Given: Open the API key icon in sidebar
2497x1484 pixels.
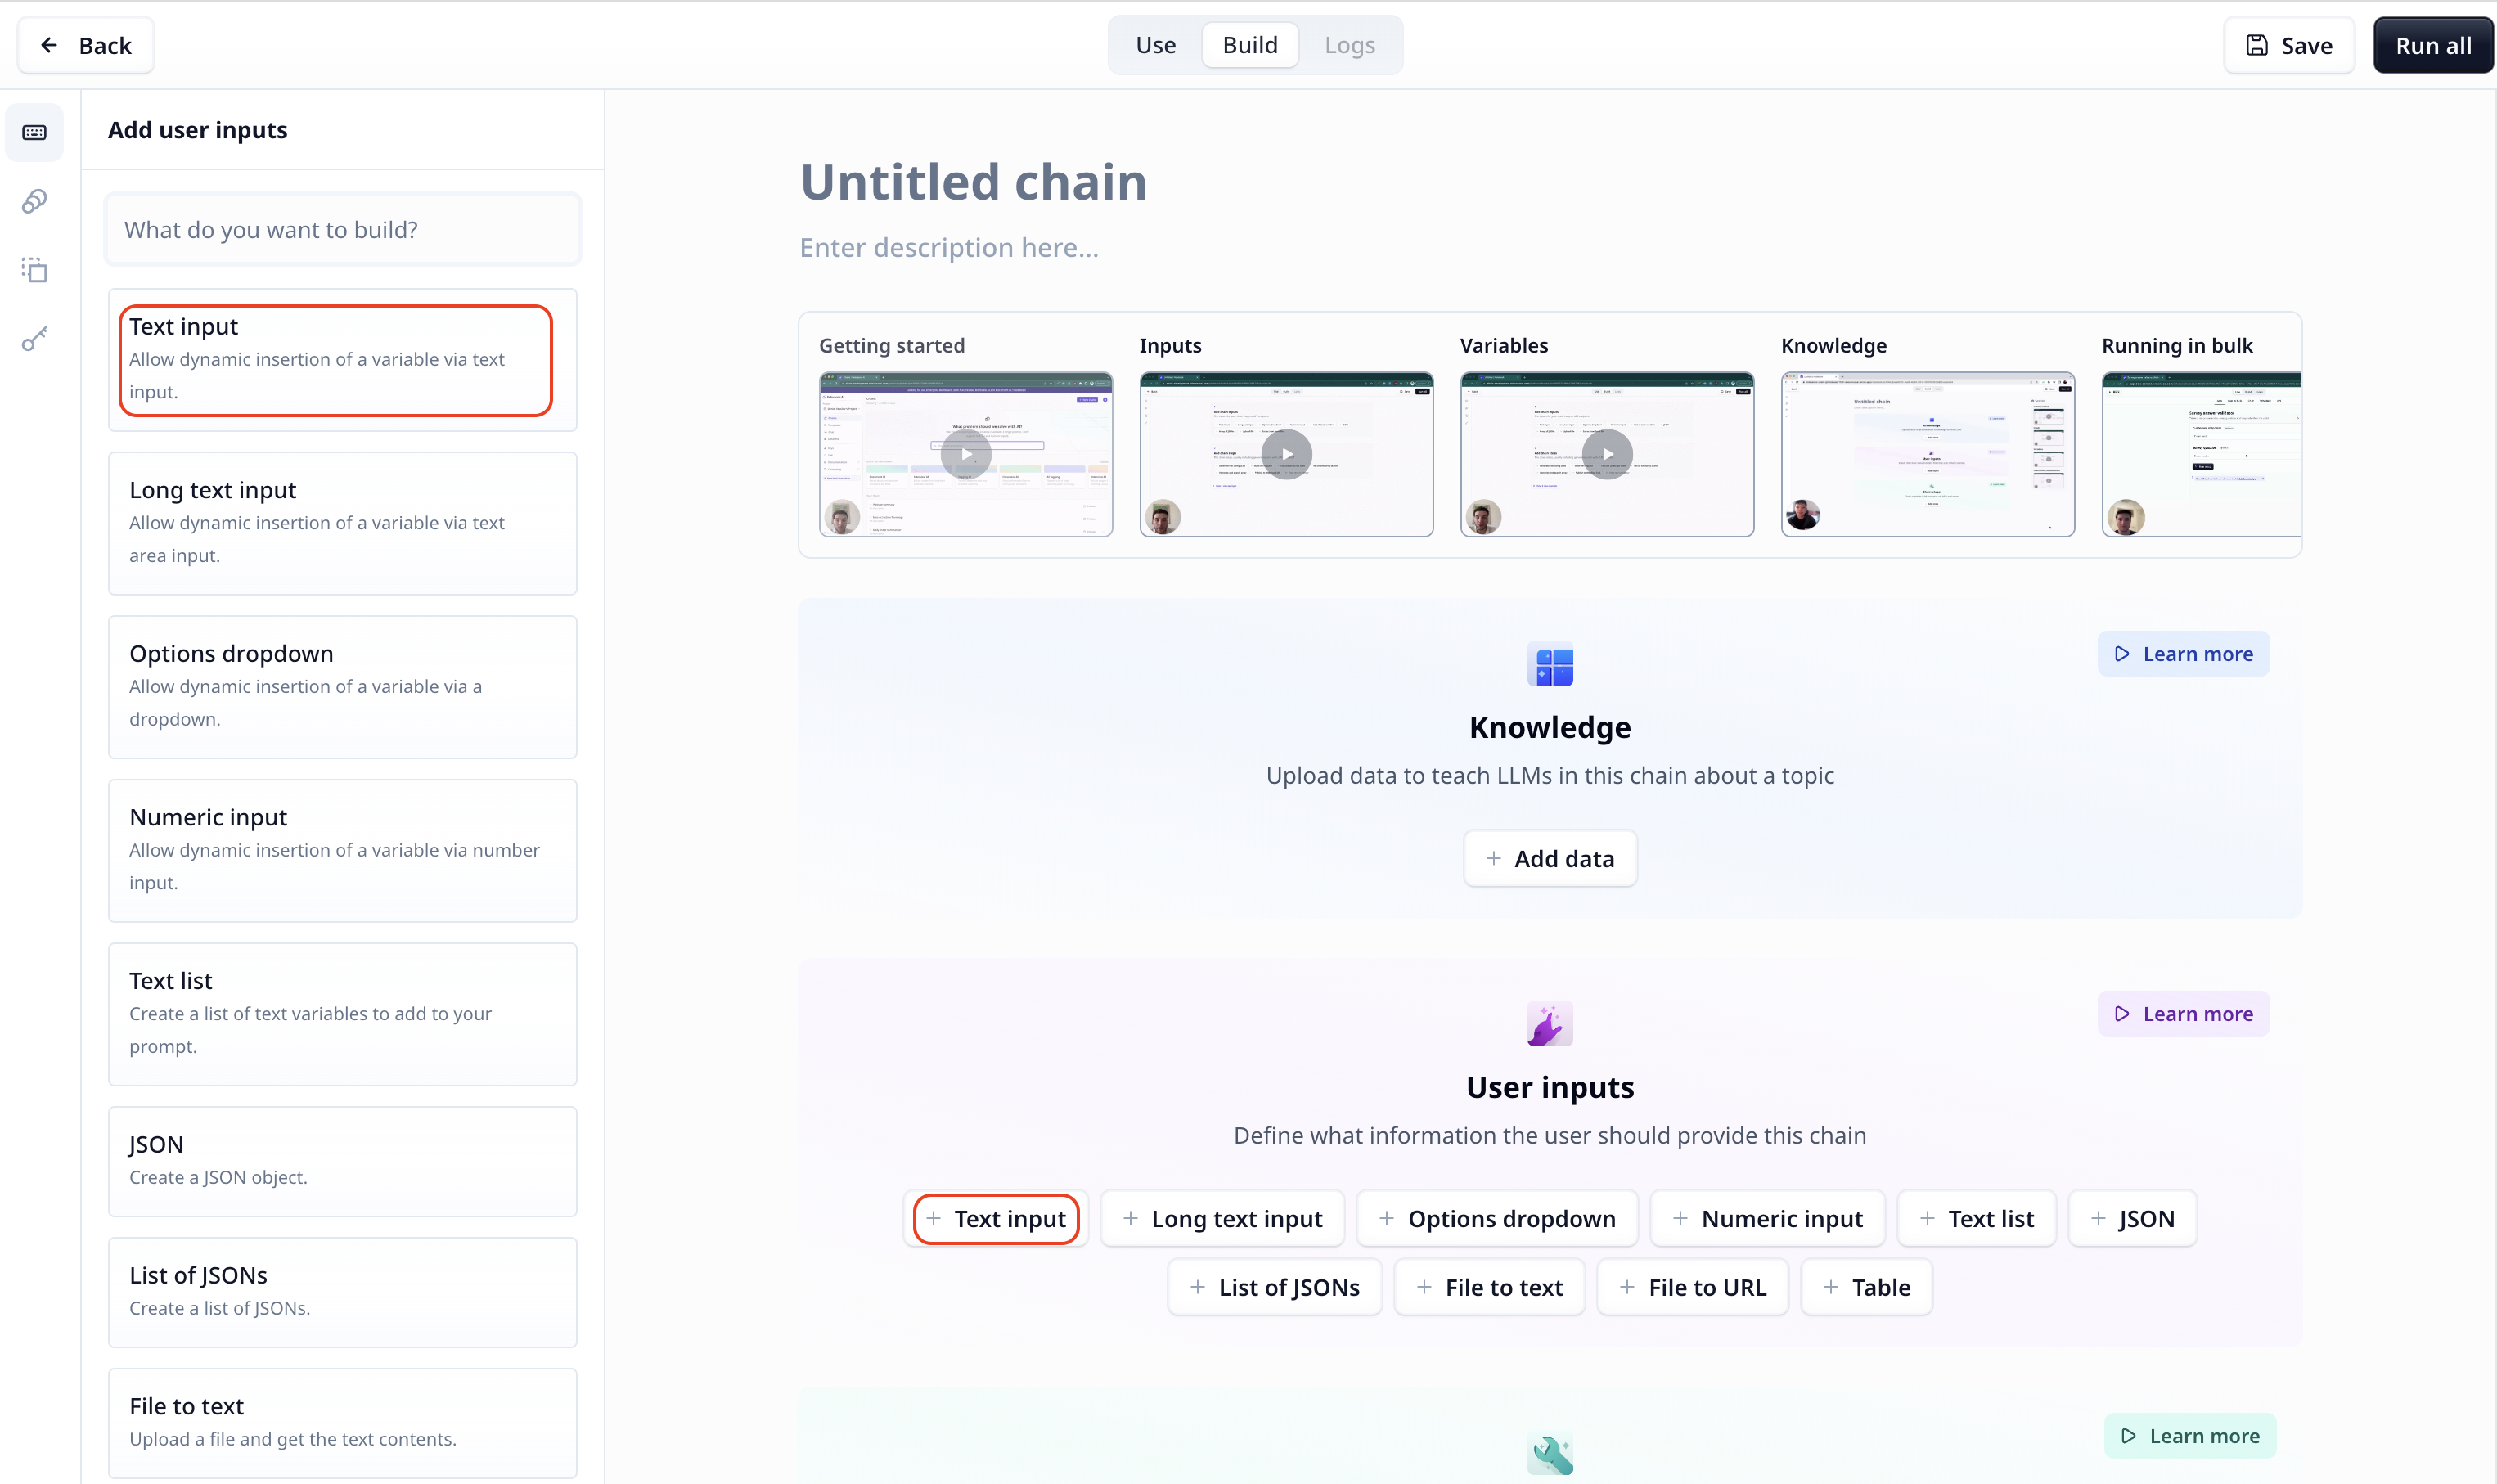Looking at the screenshot, I should click(x=34, y=339).
